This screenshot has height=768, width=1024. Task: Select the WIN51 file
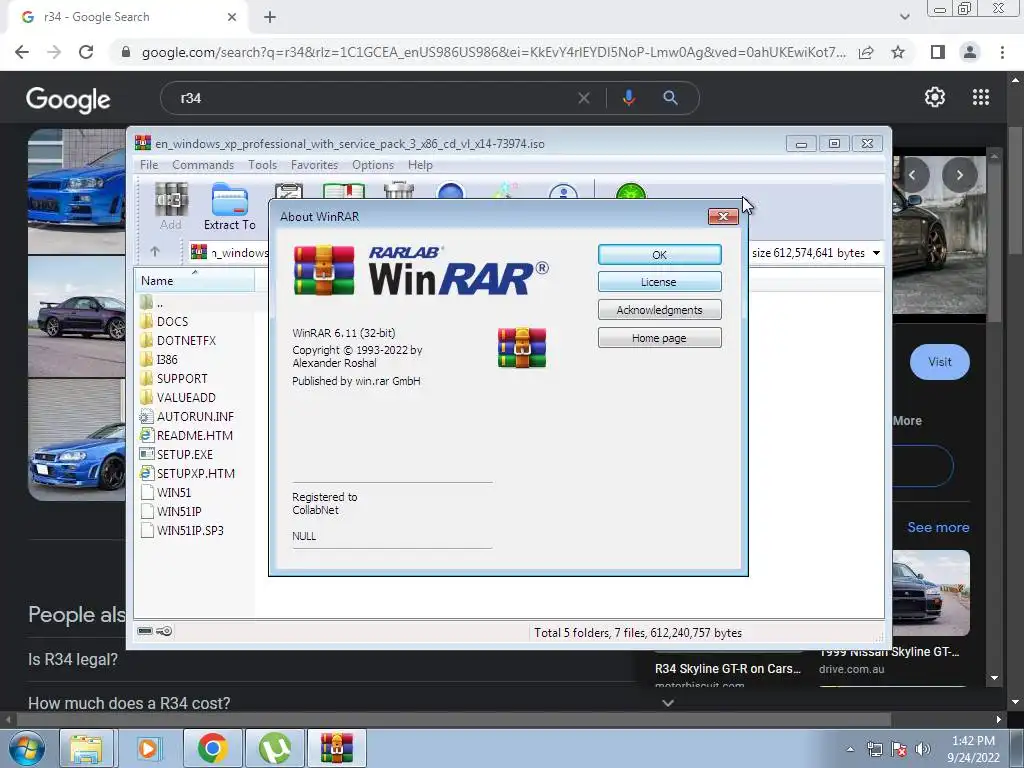coord(174,492)
